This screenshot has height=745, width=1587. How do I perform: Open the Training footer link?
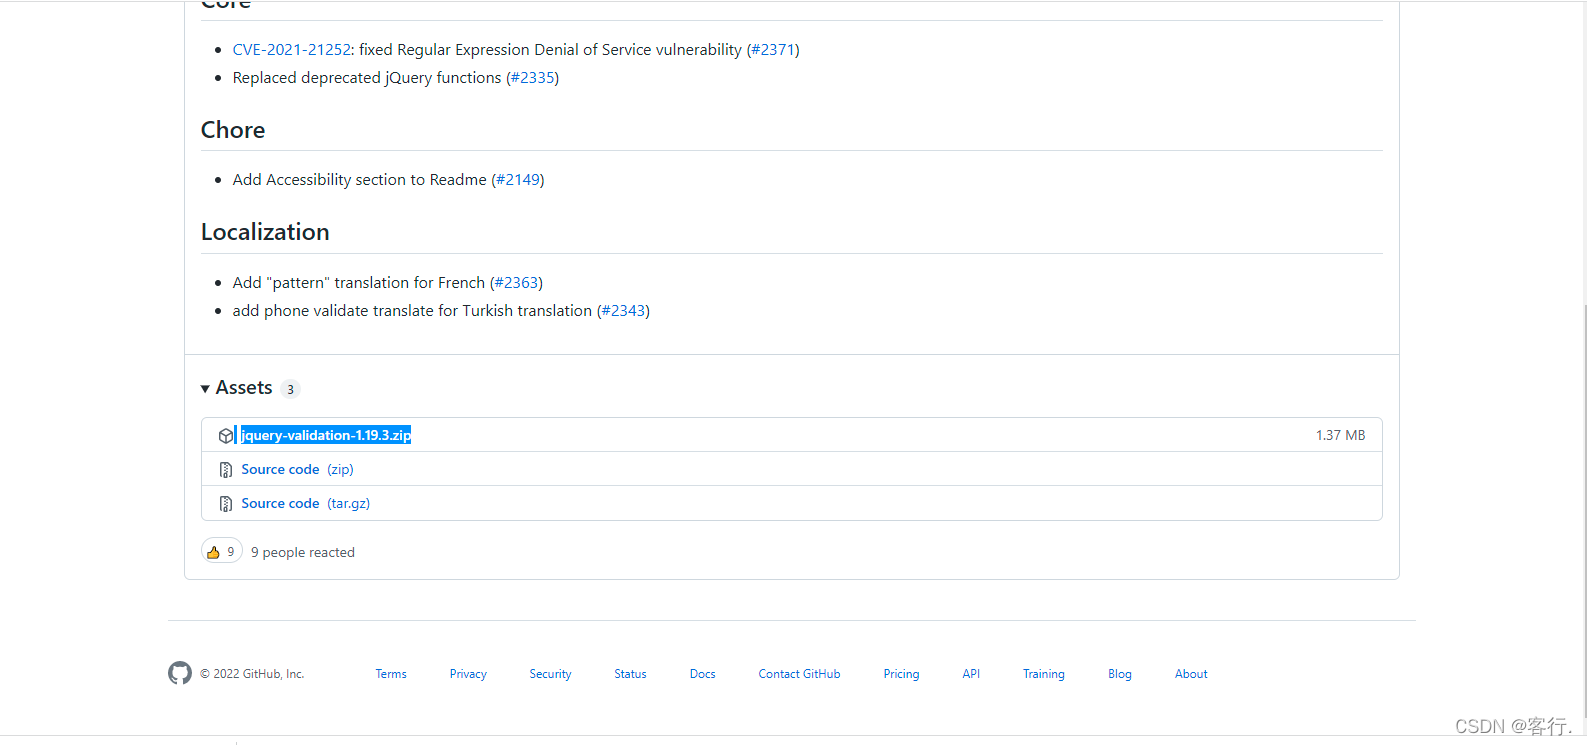click(x=1043, y=674)
